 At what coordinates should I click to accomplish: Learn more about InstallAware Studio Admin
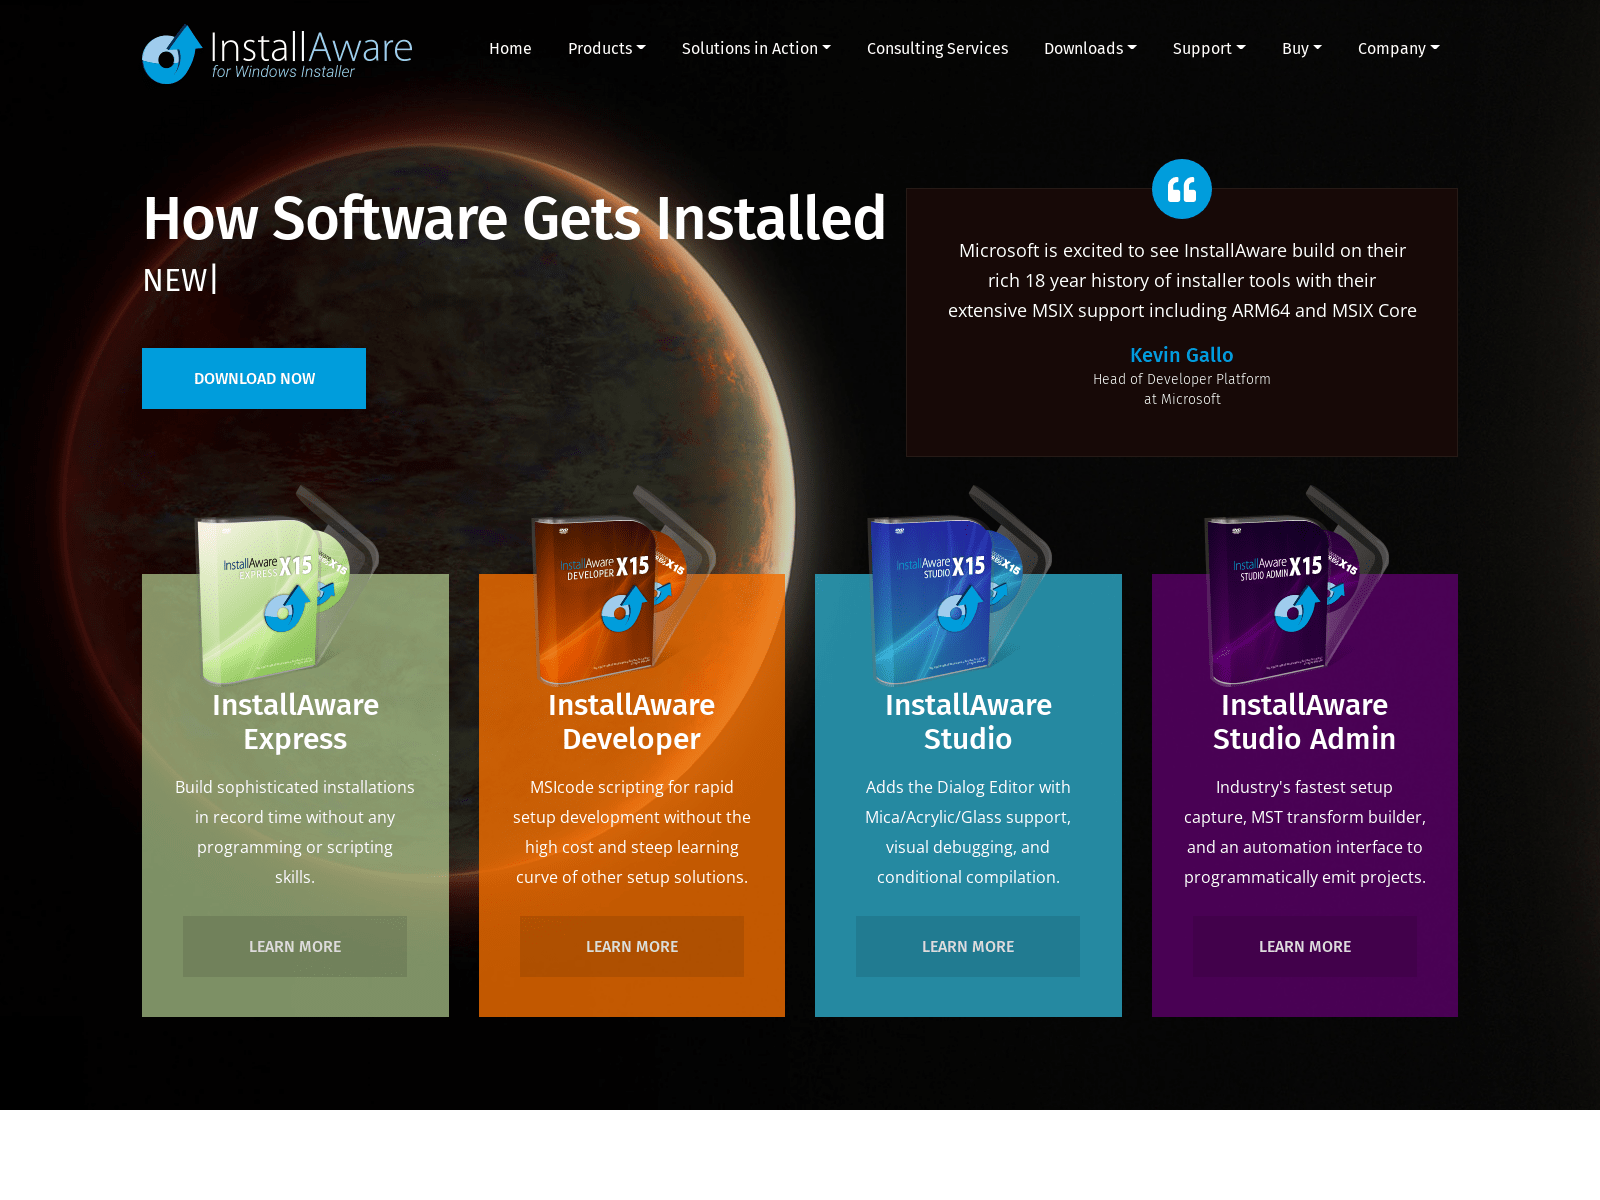(x=1305, y=946)
